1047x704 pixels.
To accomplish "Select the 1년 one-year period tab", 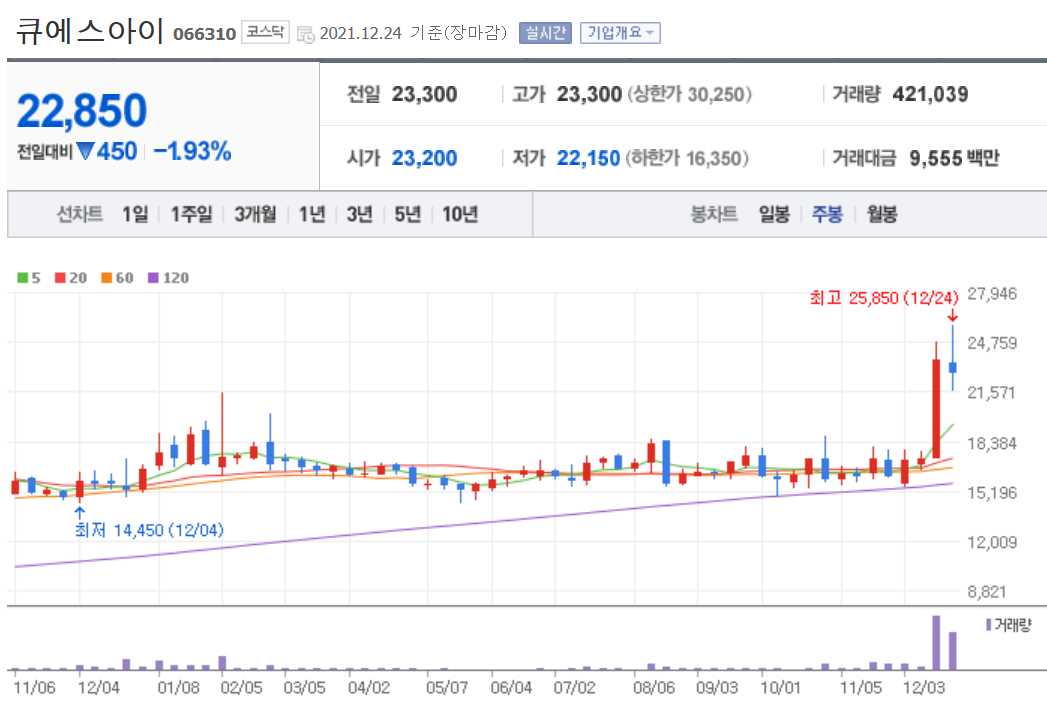I will pos(313,214).
